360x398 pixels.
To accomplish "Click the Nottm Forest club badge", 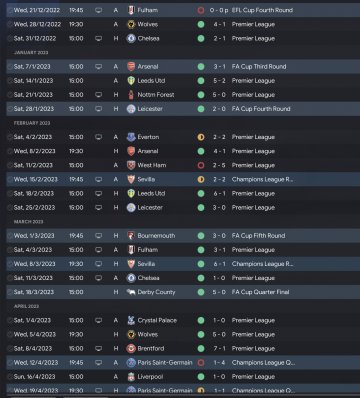I will (x=131, y=95).
